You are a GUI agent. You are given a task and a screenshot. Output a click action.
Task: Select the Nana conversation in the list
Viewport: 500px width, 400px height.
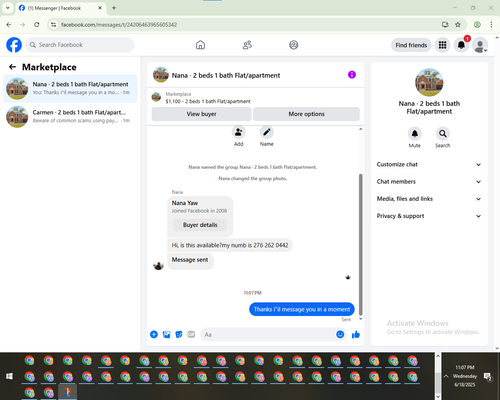point(70,89)
